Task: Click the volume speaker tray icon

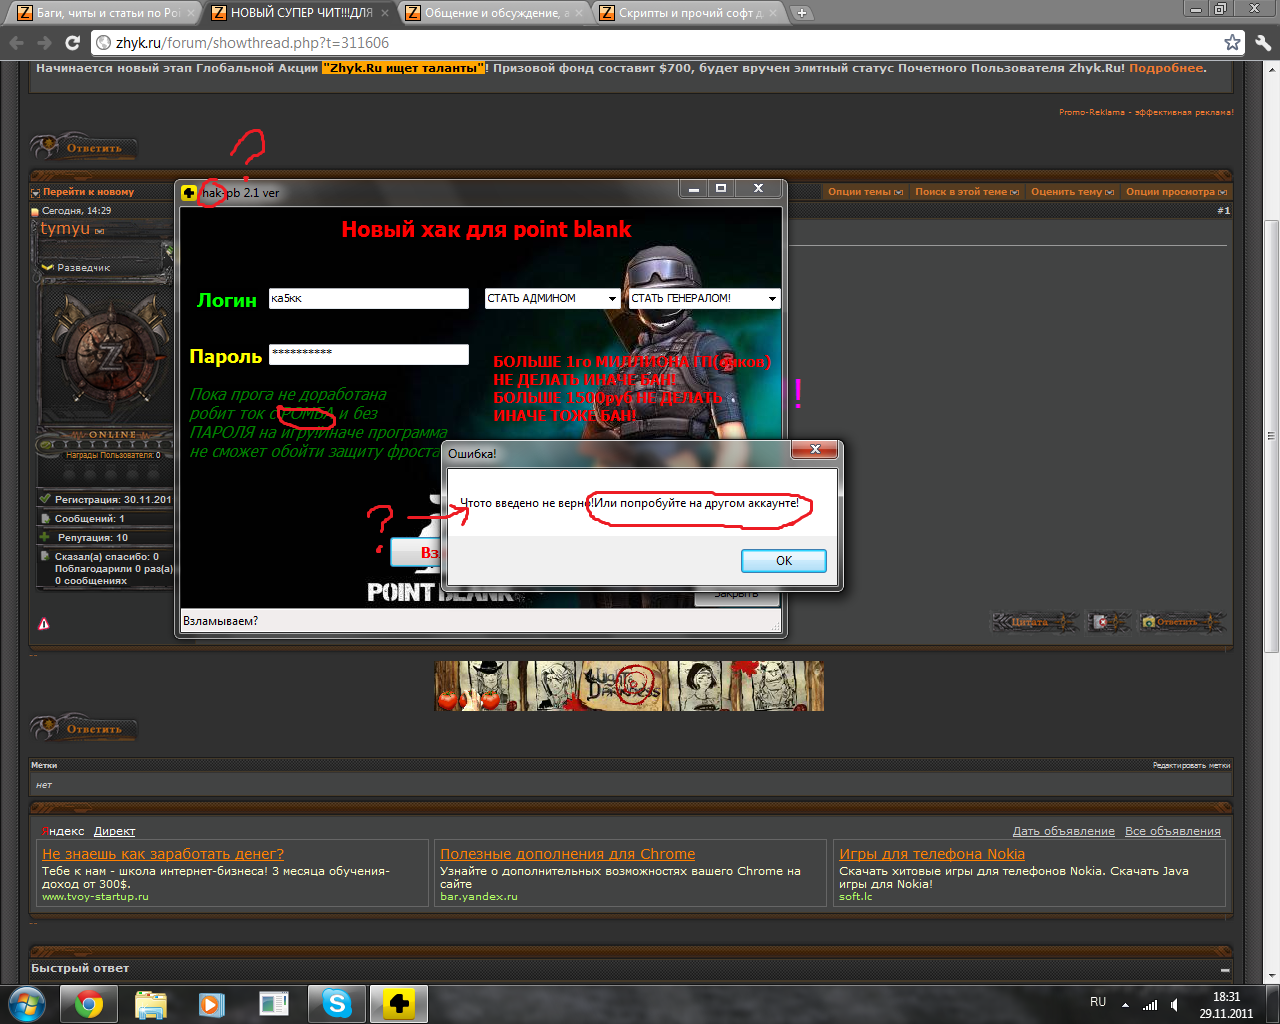Action: click(x=1174, y=1005)
